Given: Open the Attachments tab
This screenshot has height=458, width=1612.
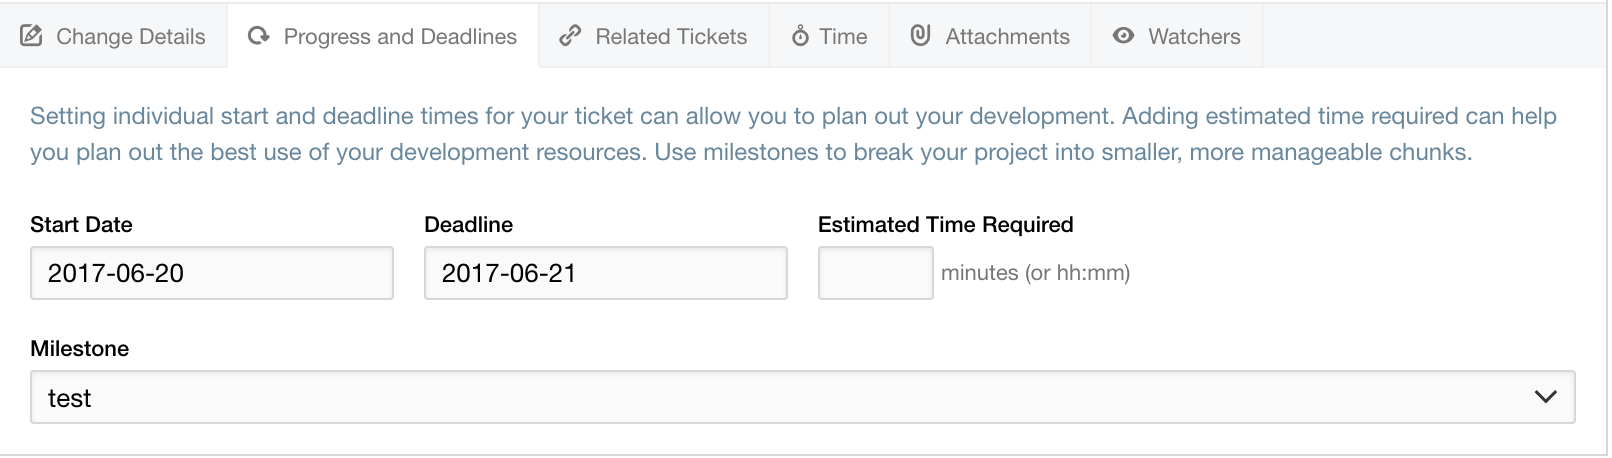Looking at the screenshot, I should [990, 36].
